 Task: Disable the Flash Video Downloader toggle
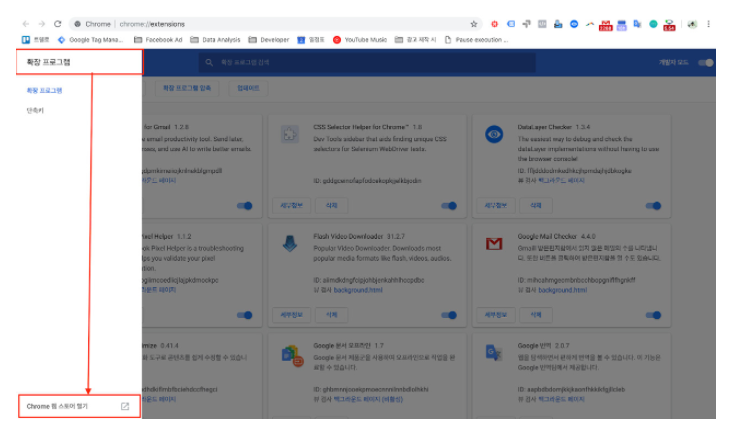(449, 315)
